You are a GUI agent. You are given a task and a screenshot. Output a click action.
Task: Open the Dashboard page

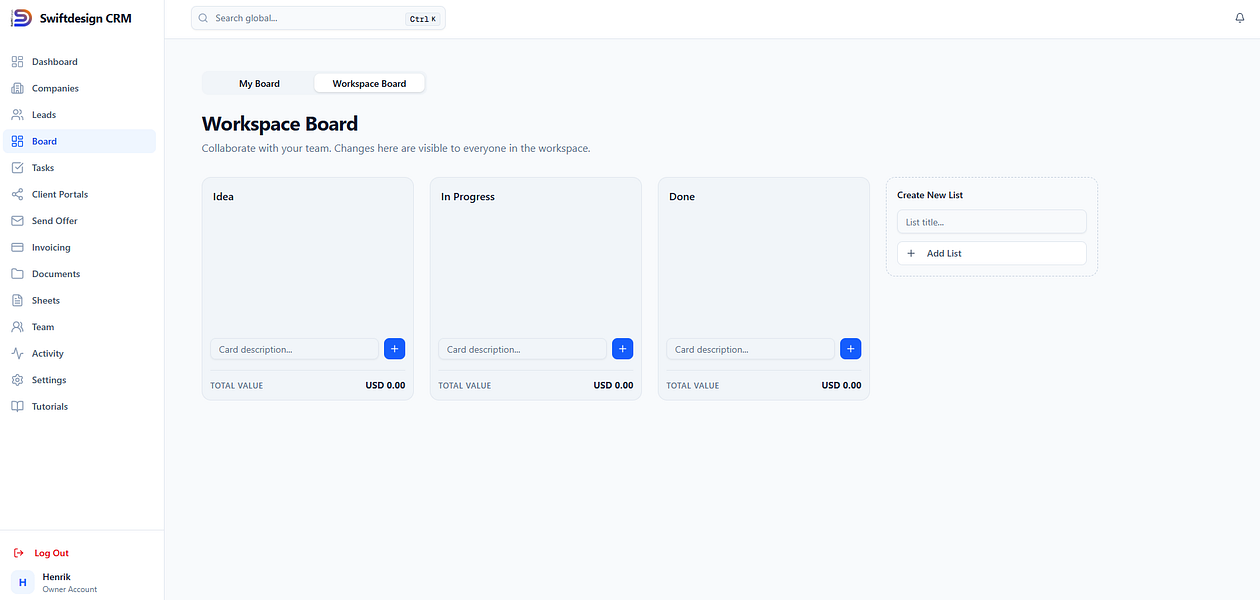pyautogui.click(x=80, y=62)
